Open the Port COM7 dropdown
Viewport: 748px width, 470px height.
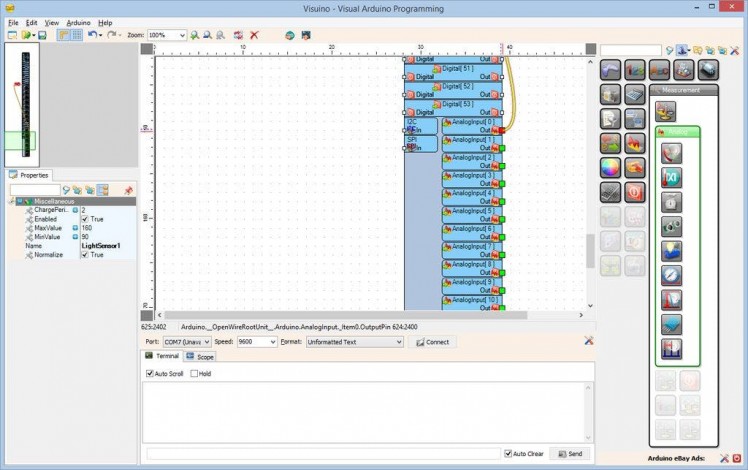tap(207, 342)
